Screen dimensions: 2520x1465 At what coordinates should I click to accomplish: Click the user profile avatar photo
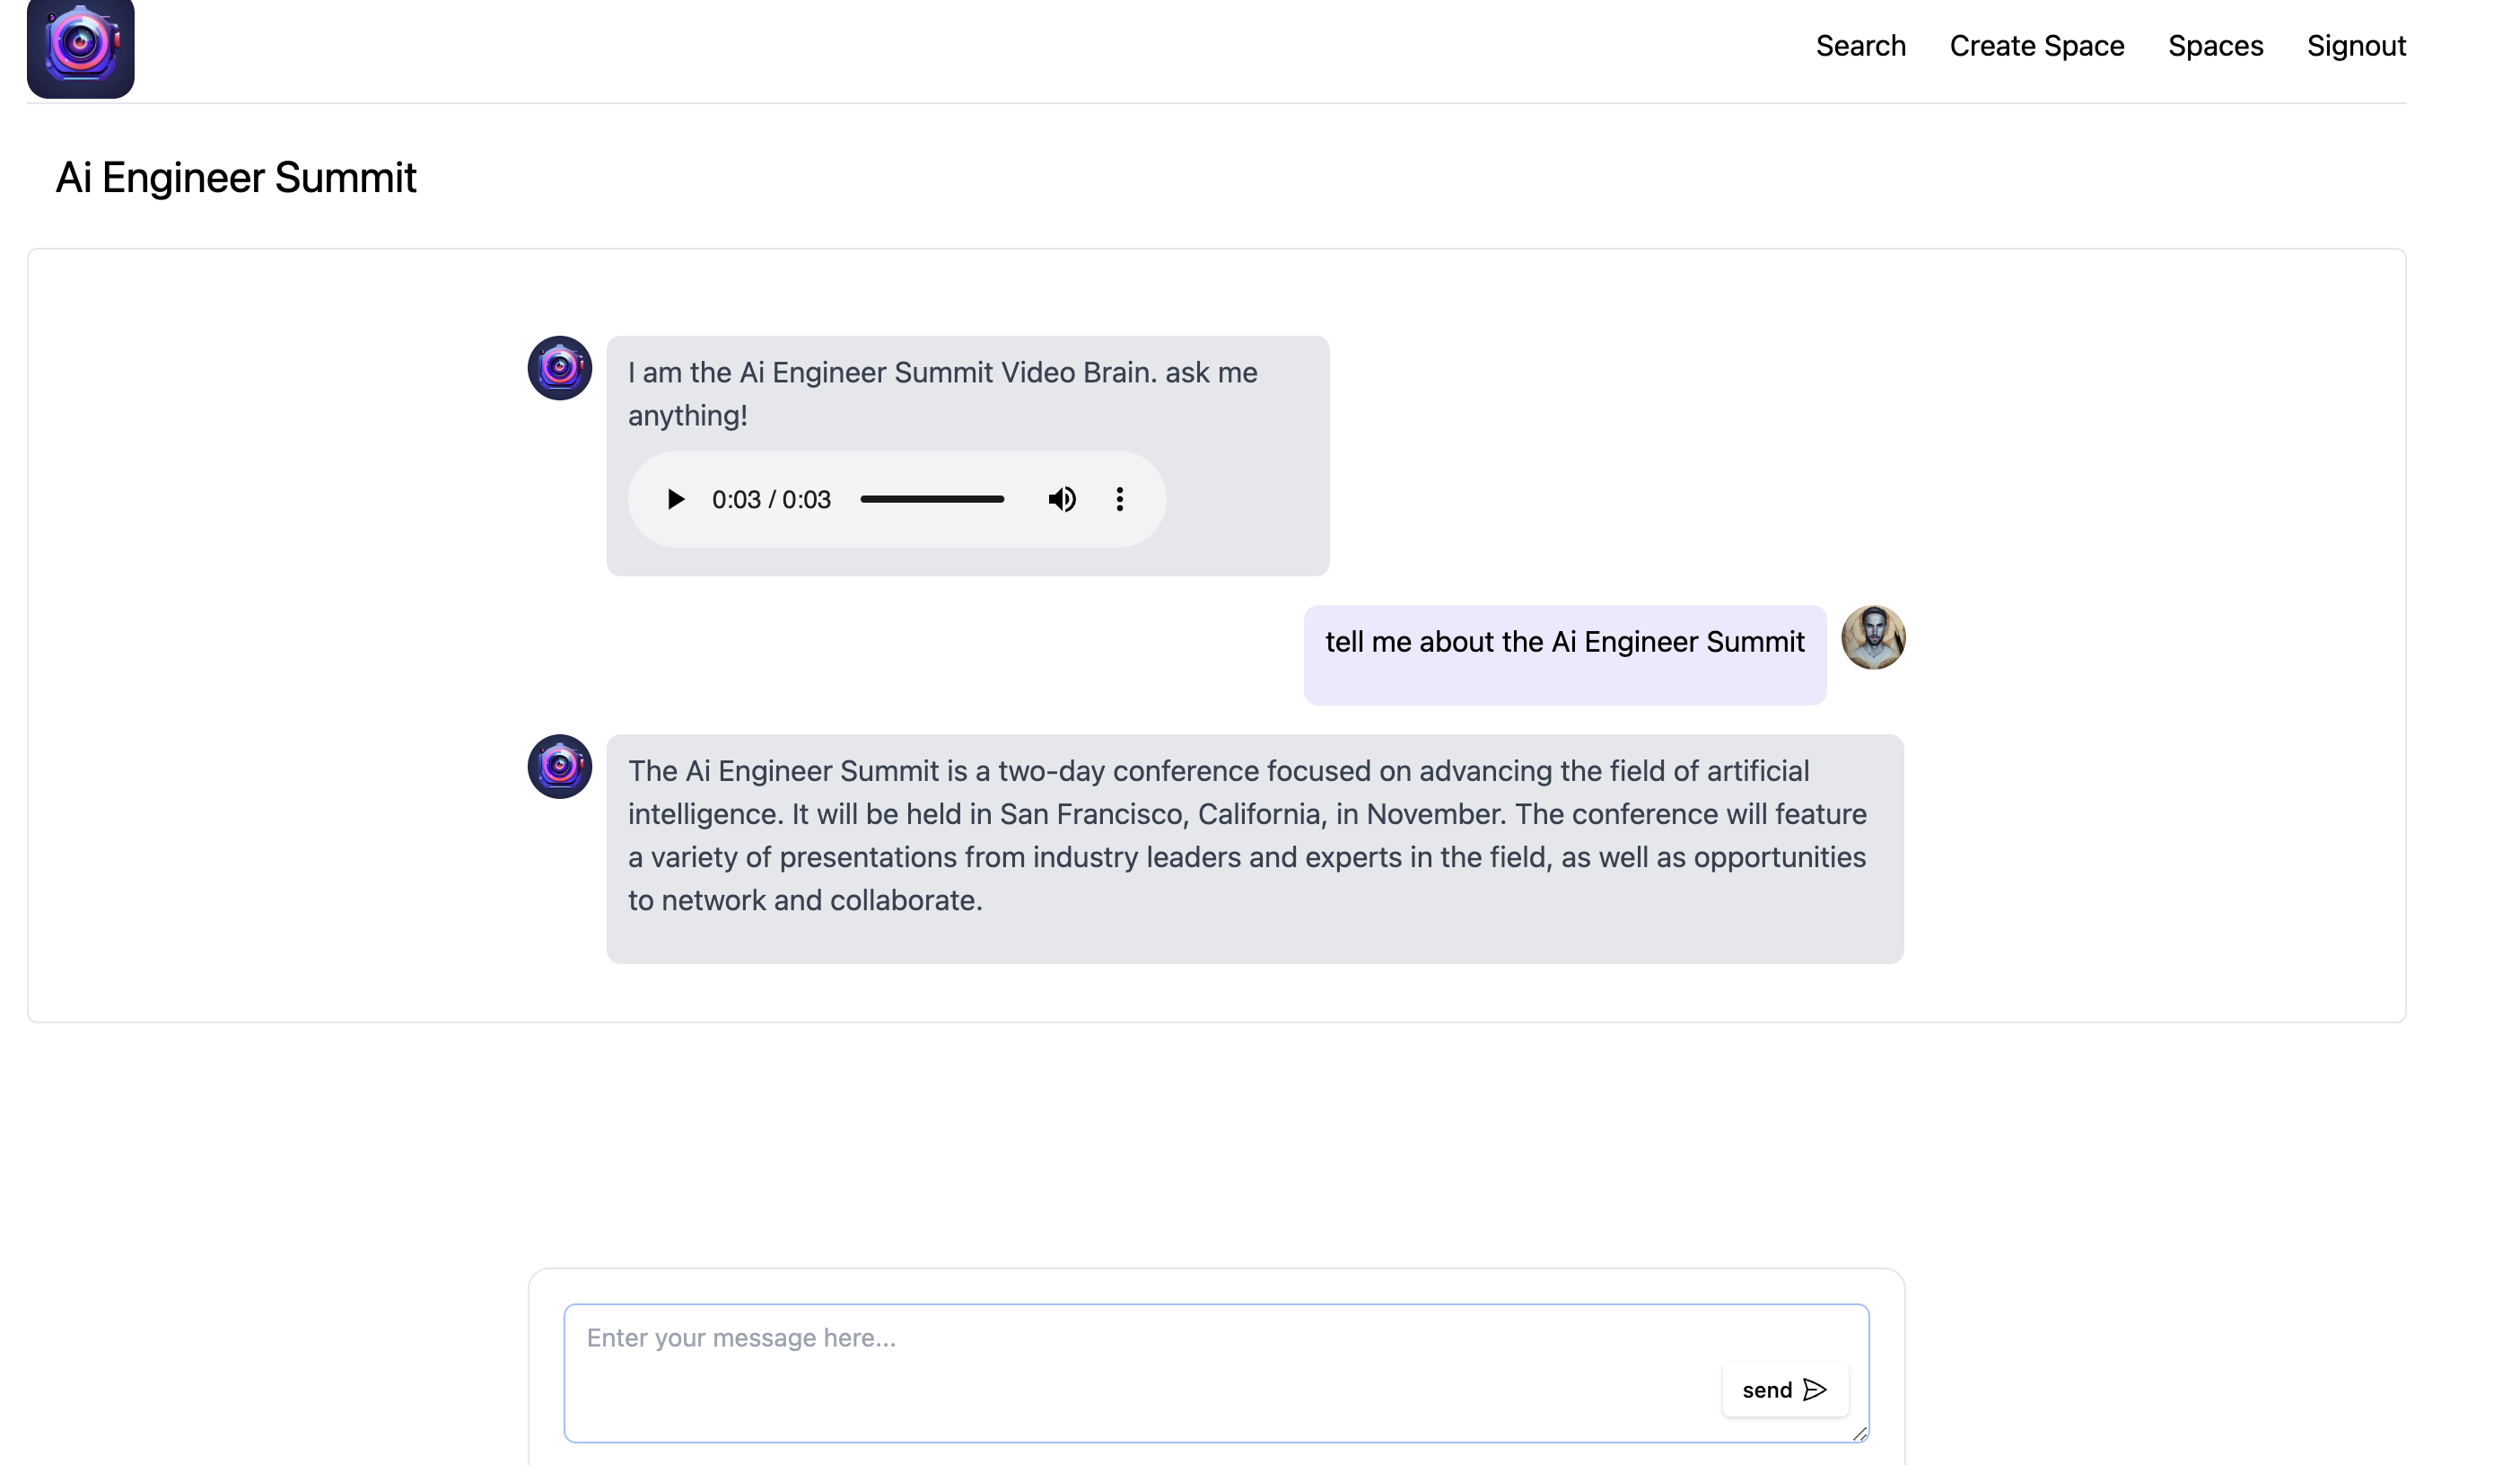1872,637
